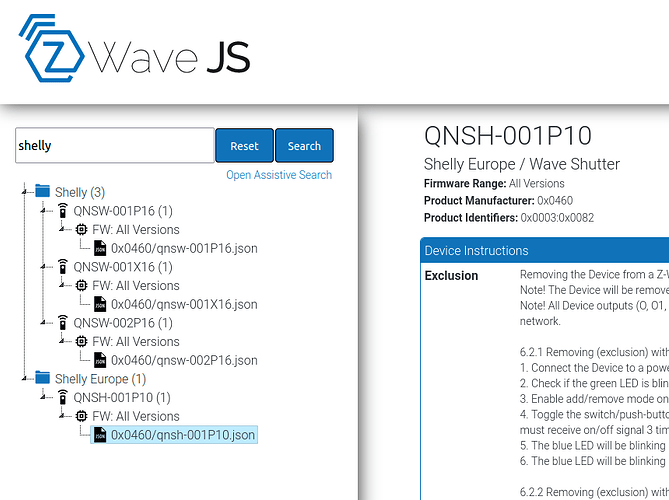This screenshot has width=669, height=500.
Task: Open 0x0460/qnsw-001X16.json file
Action: pyautogui.click(x=184, y=304)
